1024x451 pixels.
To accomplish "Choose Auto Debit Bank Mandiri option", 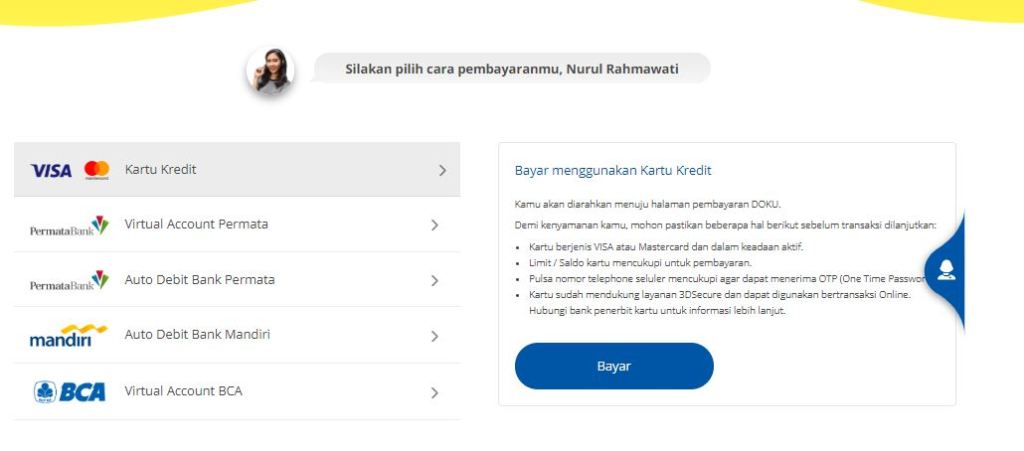I will pyautogui.click(x=197, y=335).
